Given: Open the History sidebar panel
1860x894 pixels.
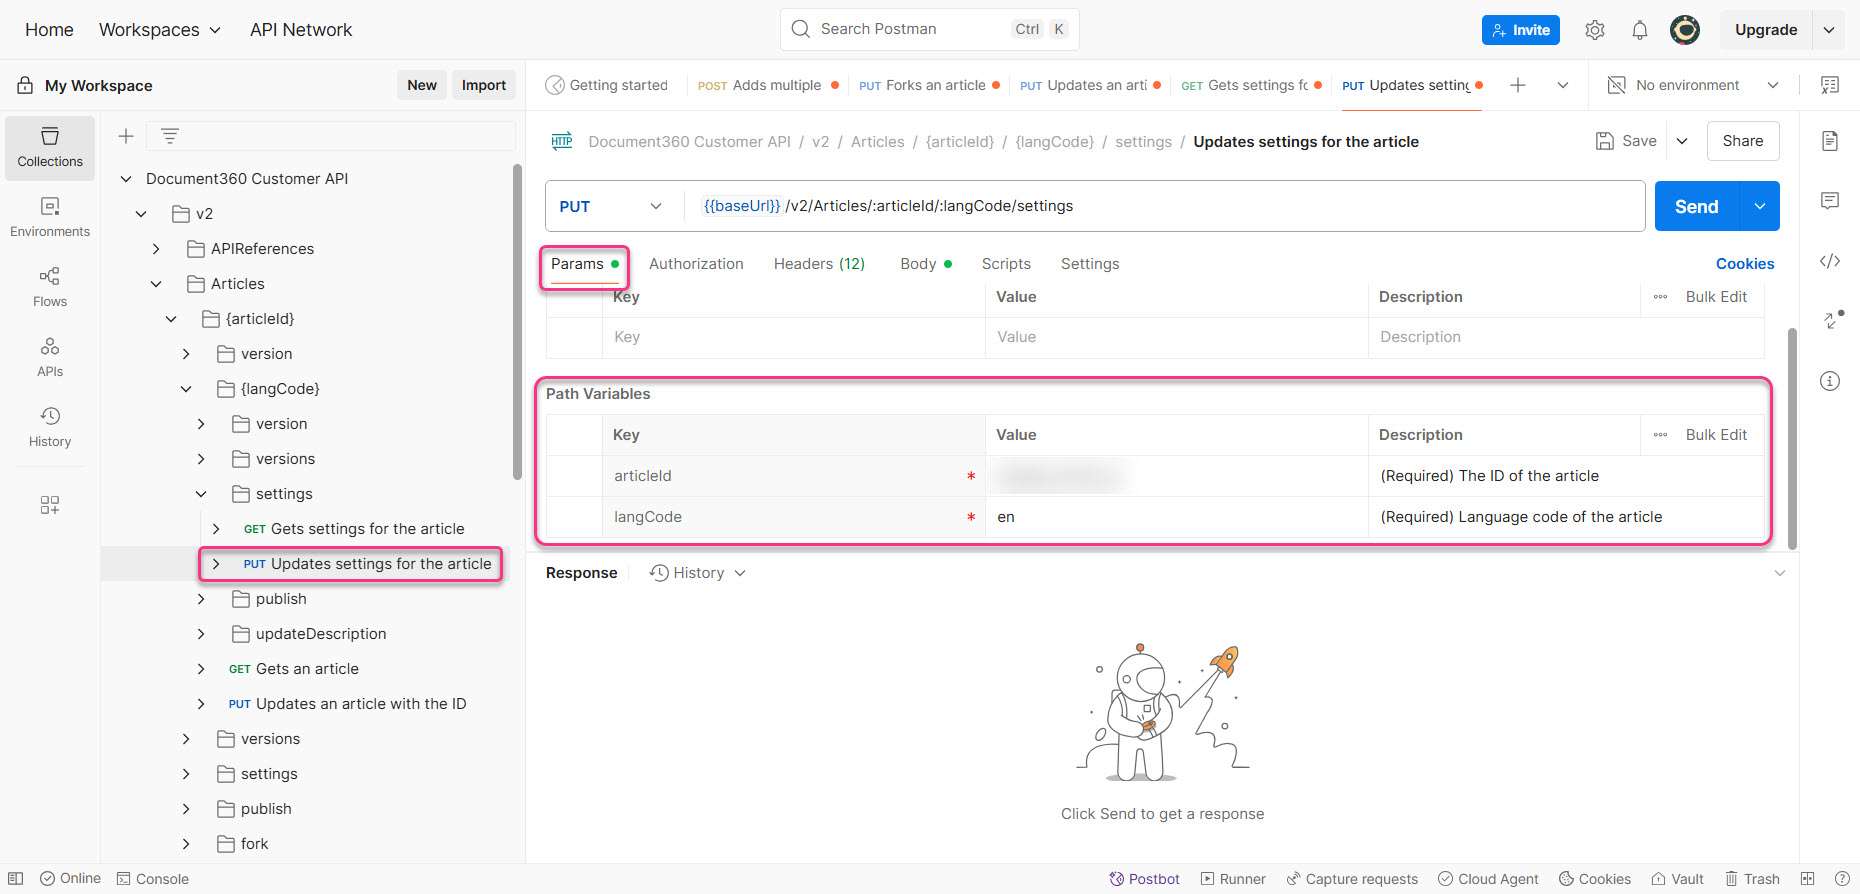Looking at the screenshot, I should [x=50, y=427].
